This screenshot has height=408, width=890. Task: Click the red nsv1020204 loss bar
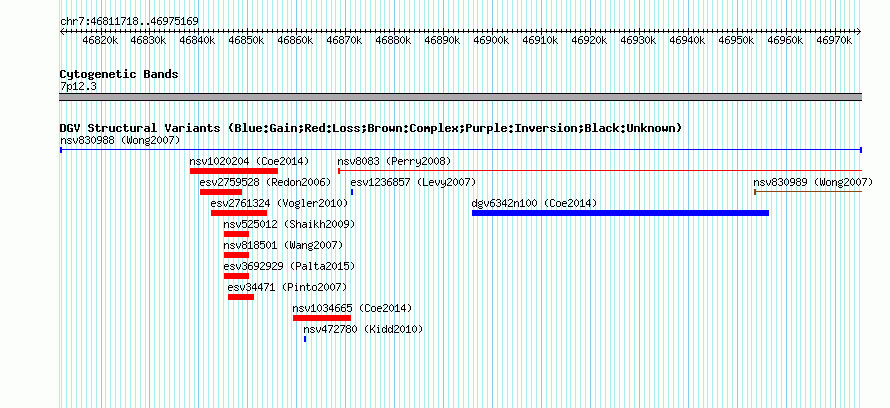[x=234, y=171]
